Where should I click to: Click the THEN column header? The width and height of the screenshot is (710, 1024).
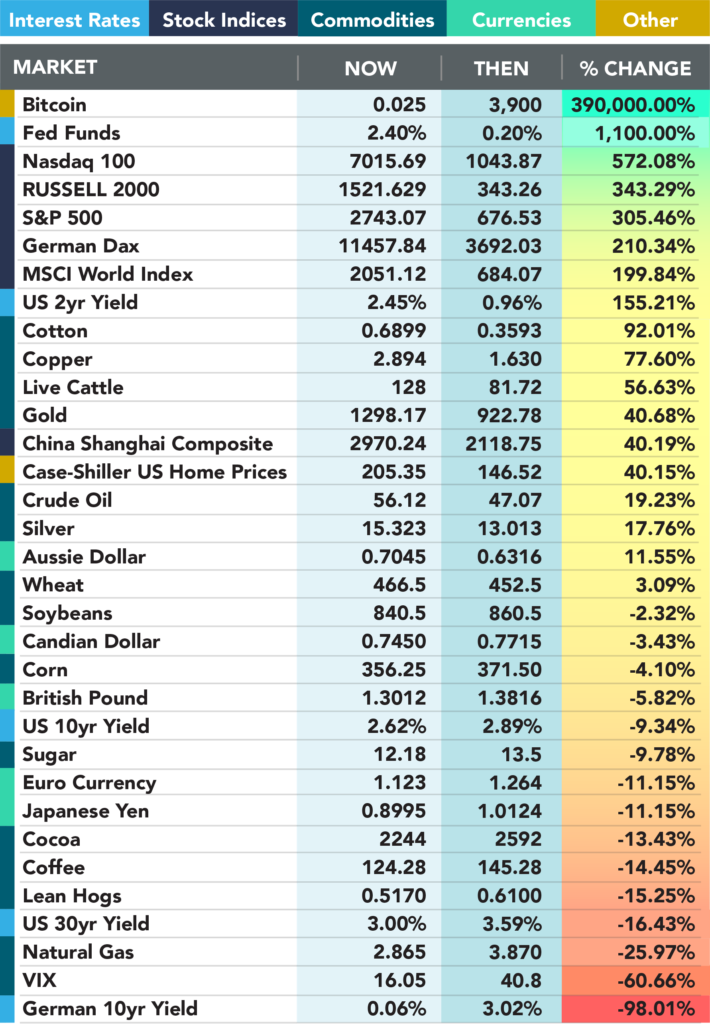coord(501,68)
